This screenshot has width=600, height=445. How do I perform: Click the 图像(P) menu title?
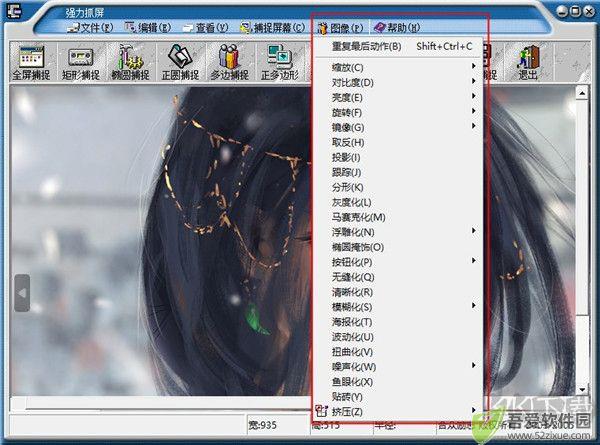pos(340,28)
